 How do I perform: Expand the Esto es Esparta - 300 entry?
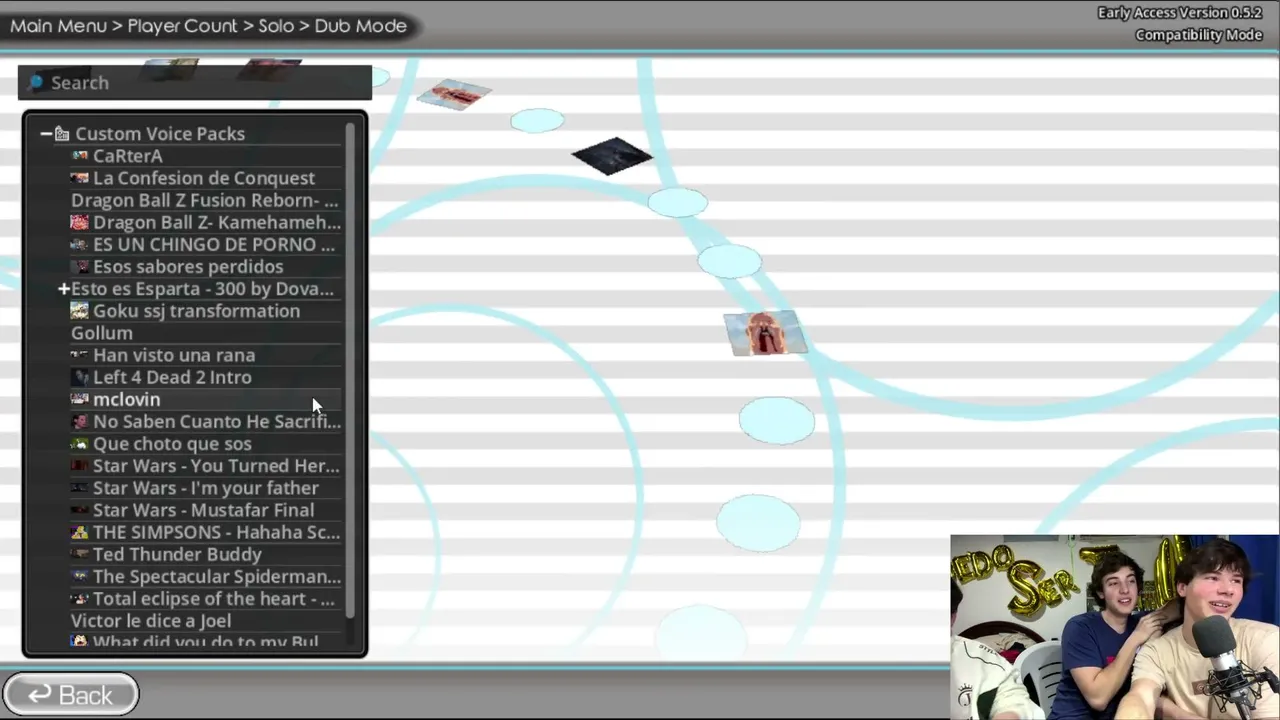pyautogui.click(x=64, y=289)
